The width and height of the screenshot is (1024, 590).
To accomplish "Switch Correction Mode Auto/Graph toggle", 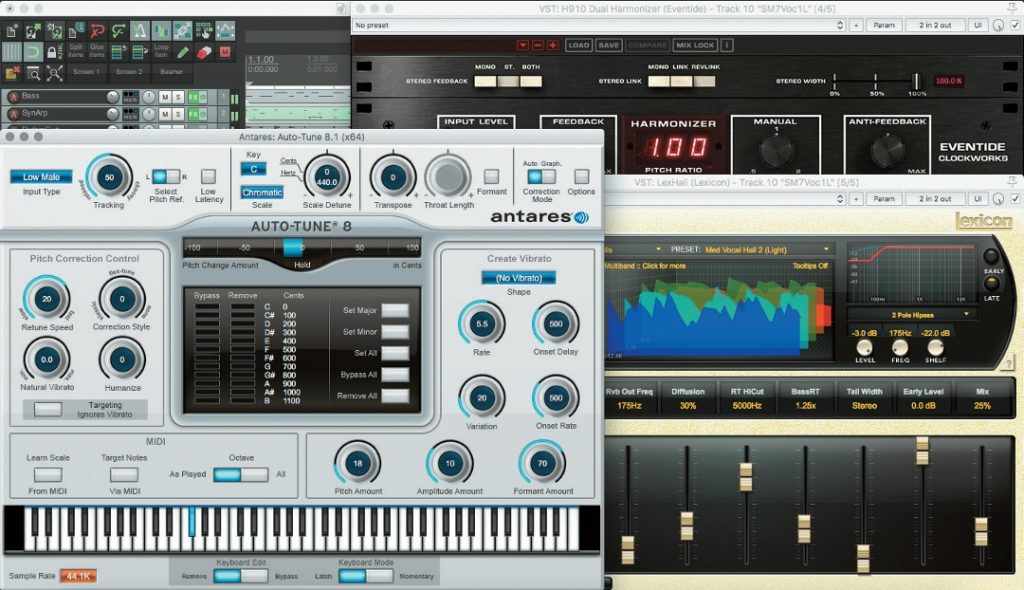I will 541,176.
